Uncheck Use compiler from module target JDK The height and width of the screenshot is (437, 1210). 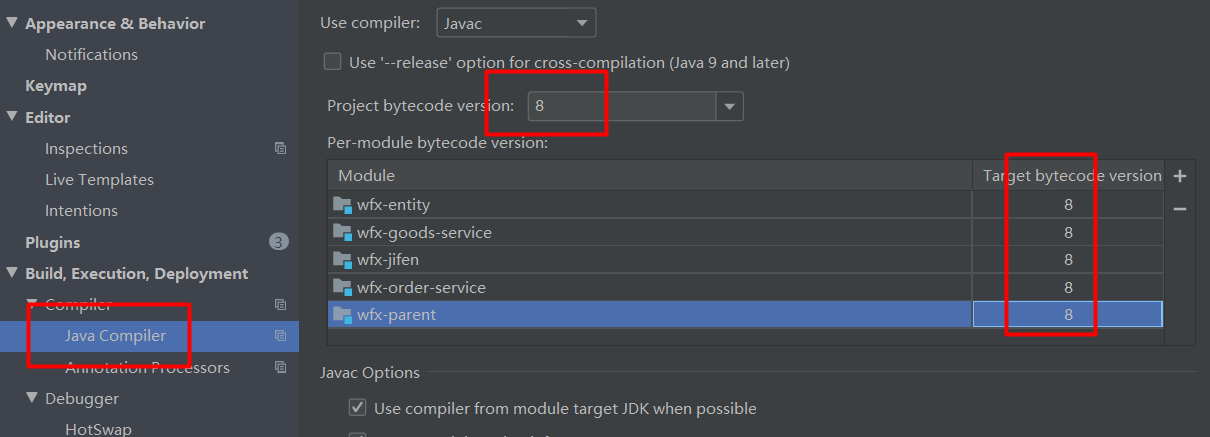[x=356, y=408]
